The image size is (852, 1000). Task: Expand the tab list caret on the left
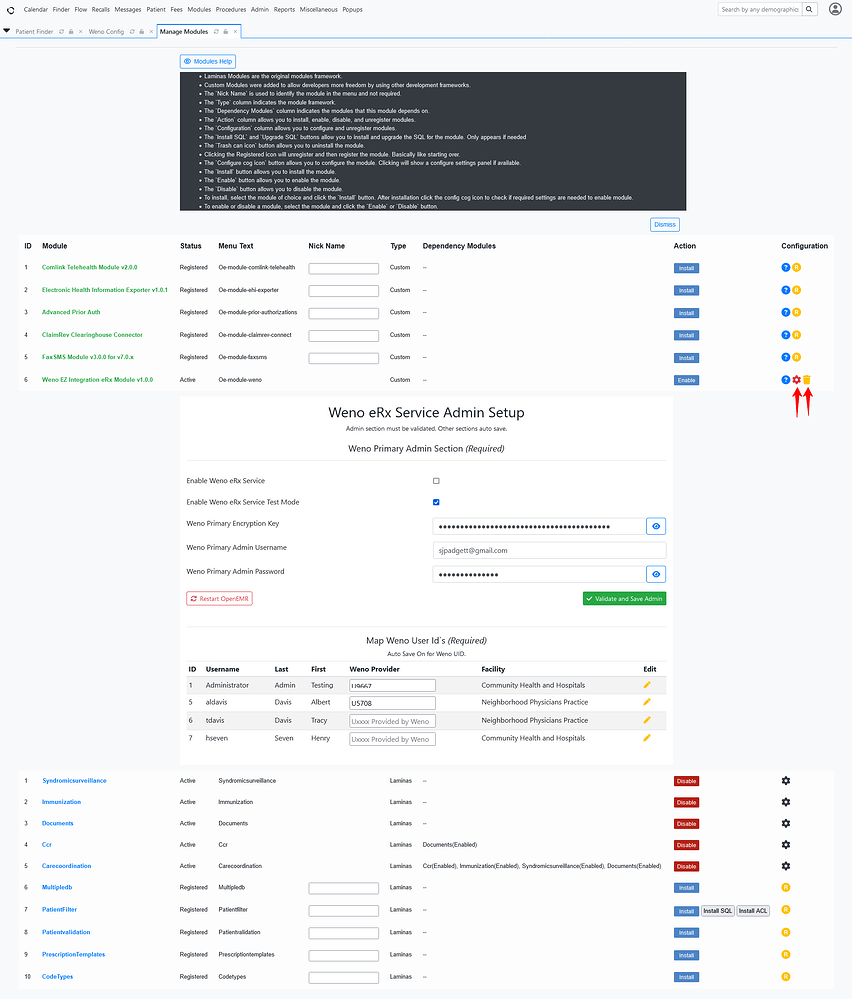[x=6, y=31]
